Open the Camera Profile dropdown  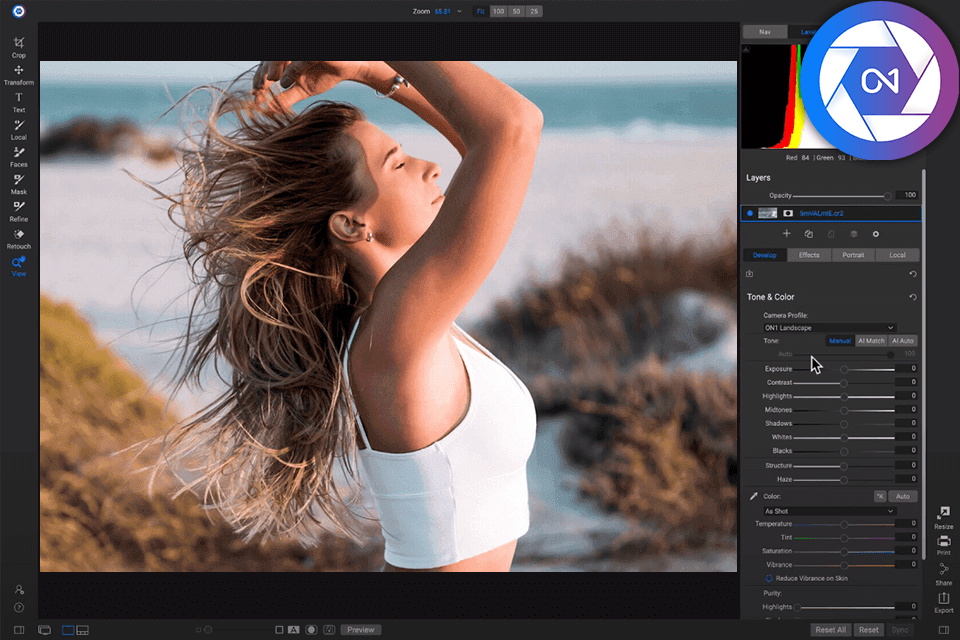(829, 327)
